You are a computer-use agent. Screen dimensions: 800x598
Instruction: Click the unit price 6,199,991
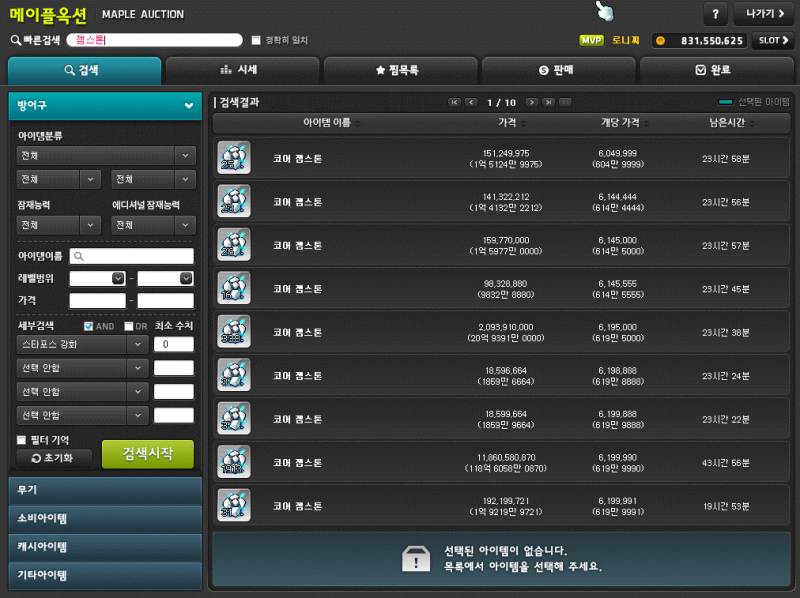pos(617,501)
